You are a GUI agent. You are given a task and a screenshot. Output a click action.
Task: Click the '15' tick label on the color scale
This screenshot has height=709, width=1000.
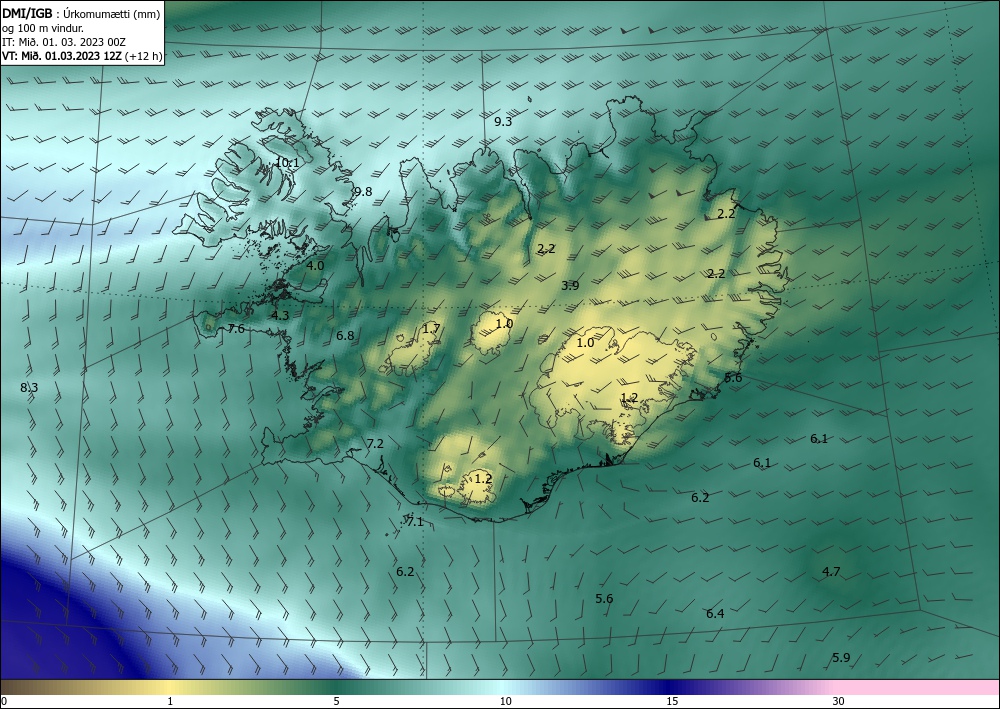(672, 702)
